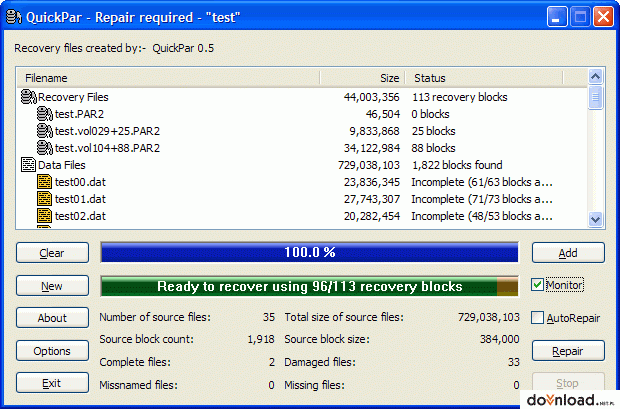This screenshot has height=409, width=620.
Task: Click the New button
Action: (52, 286)
